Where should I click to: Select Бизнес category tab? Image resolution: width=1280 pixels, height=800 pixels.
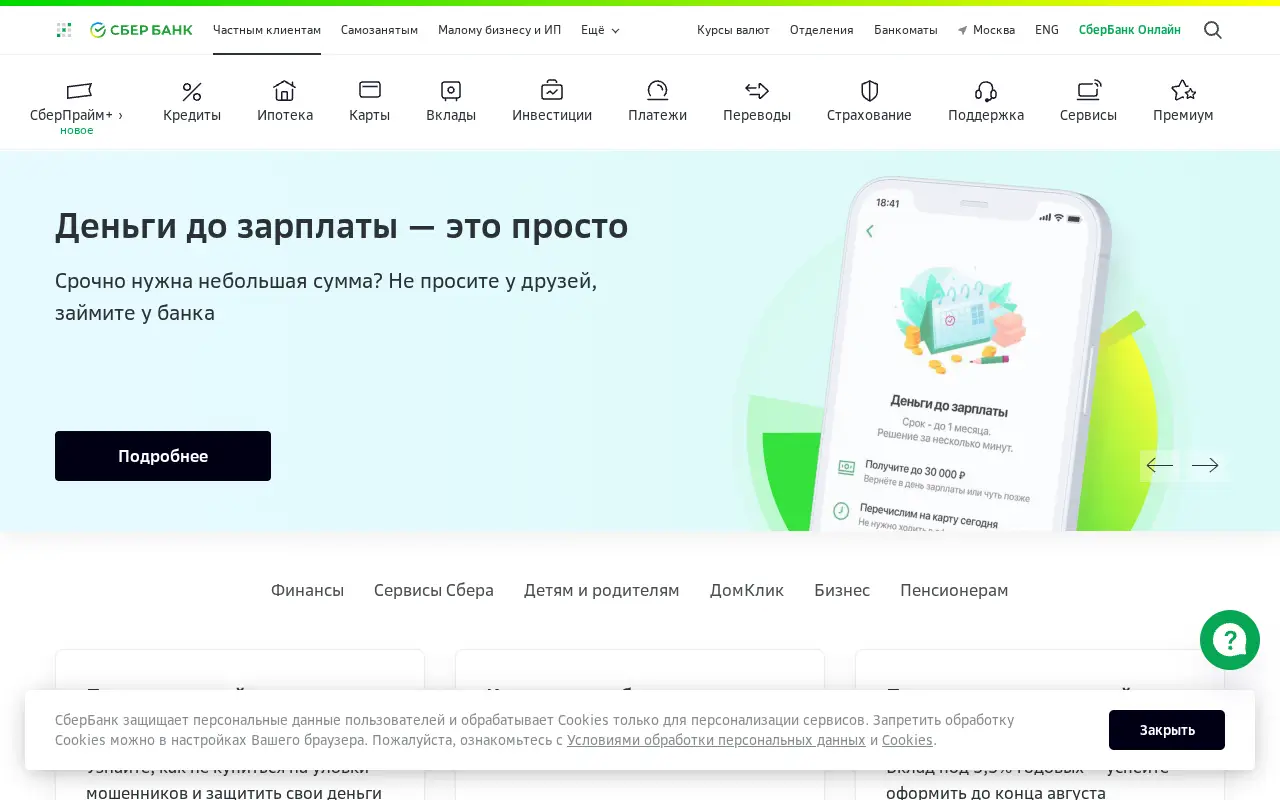point(842,590)
